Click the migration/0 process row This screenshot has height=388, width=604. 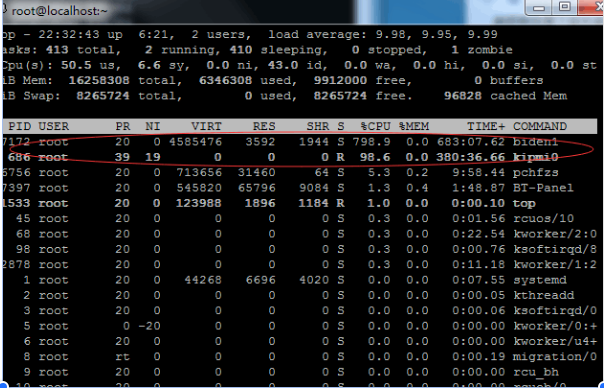point(300,357)
